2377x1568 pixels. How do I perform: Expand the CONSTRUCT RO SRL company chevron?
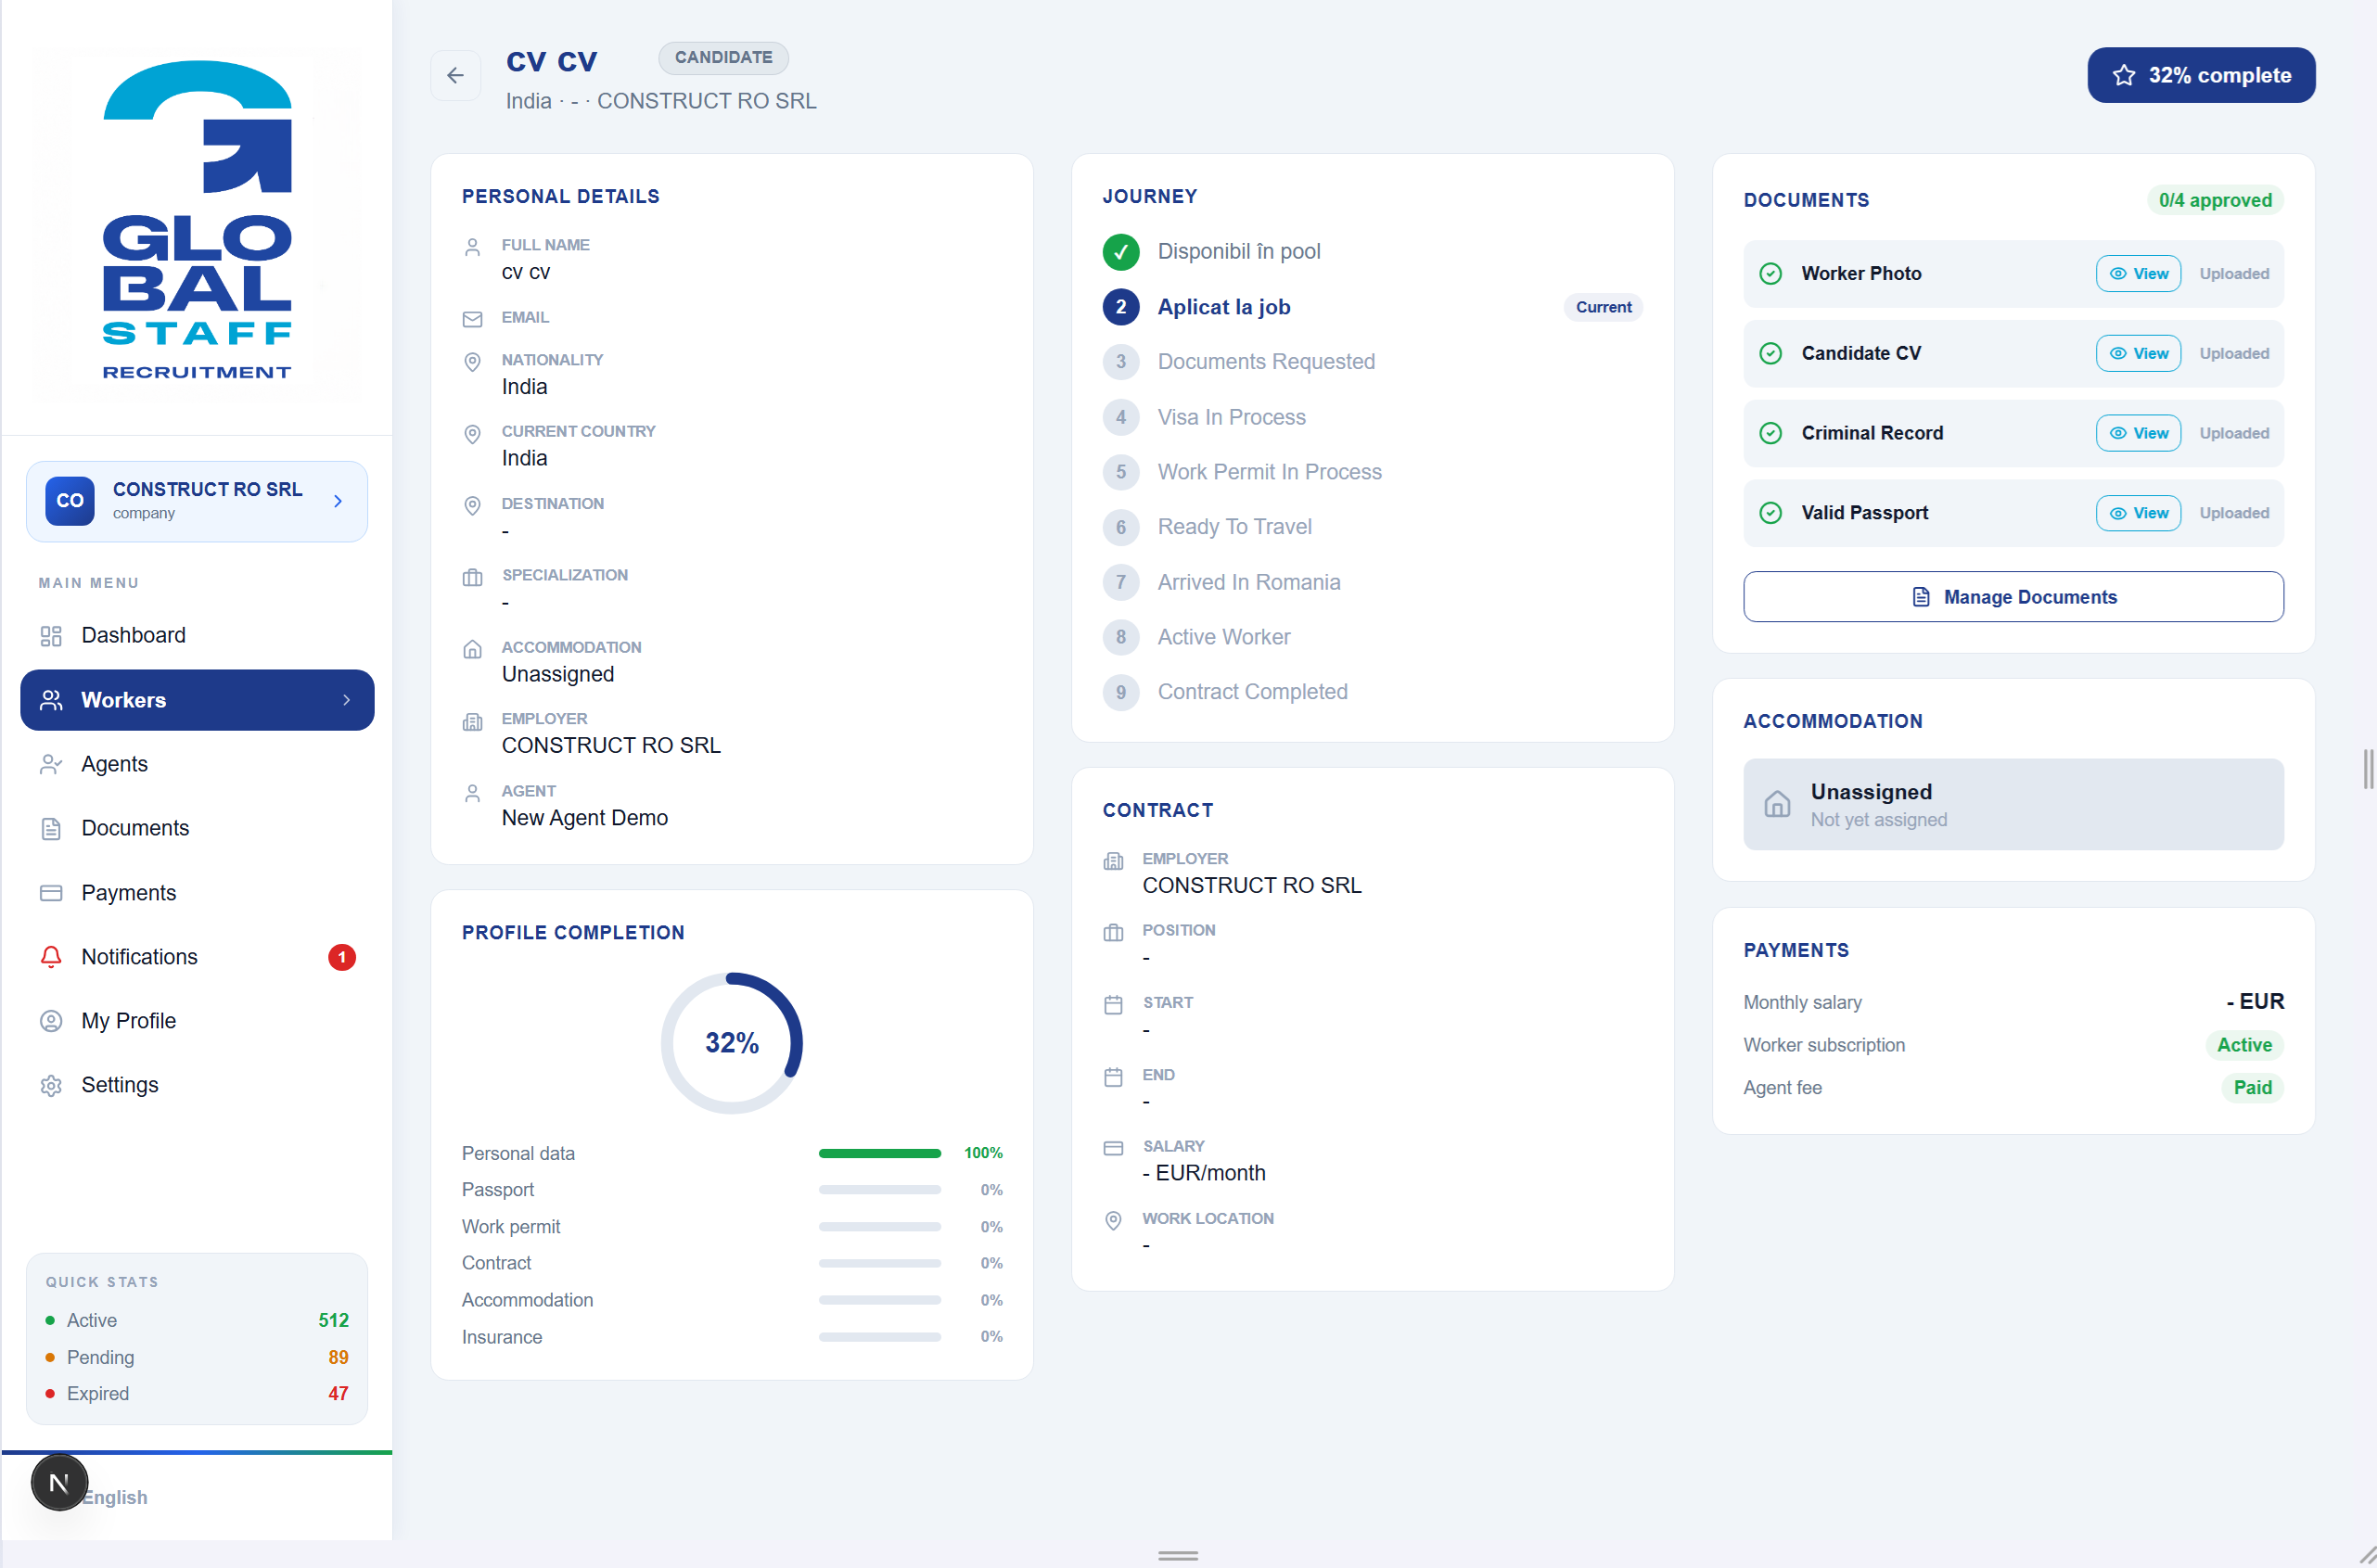pos(338,501)
